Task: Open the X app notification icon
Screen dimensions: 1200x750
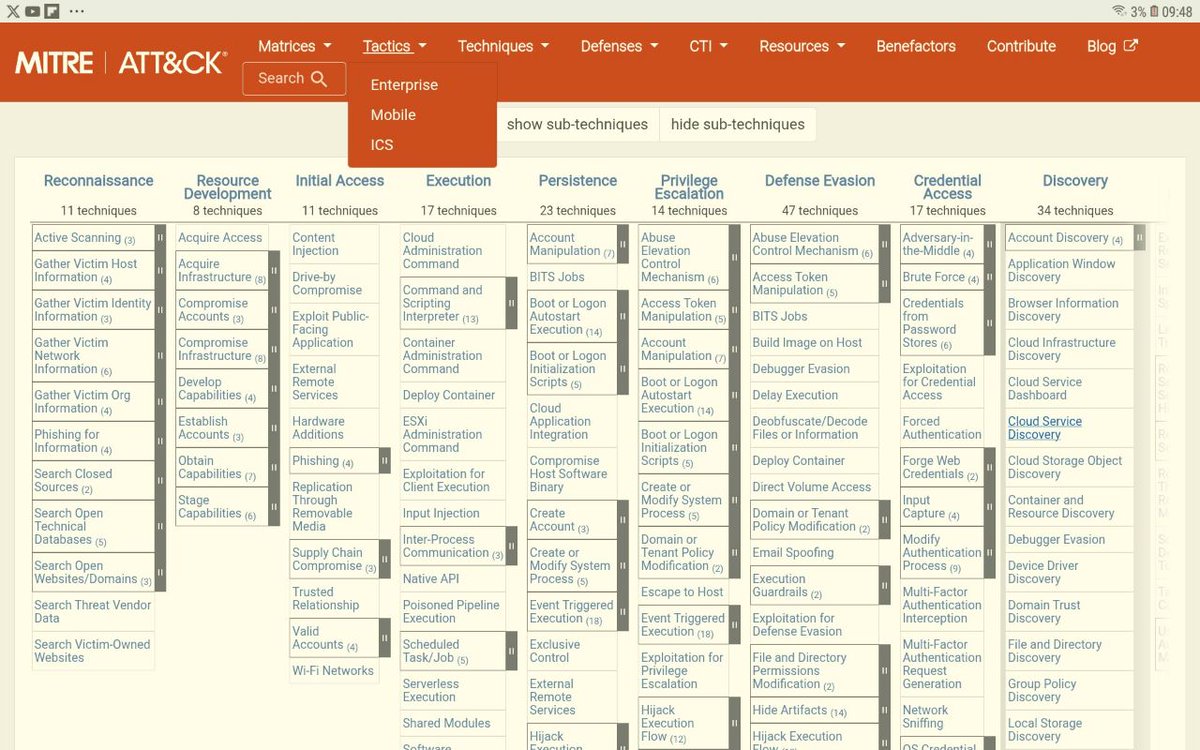Action: (11, 11)
